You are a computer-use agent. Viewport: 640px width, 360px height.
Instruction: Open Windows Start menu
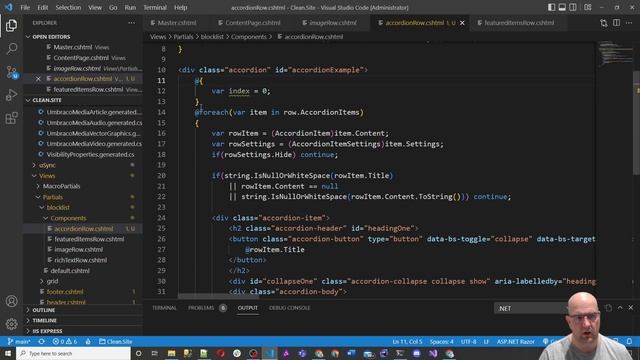[x=8, y=353]
